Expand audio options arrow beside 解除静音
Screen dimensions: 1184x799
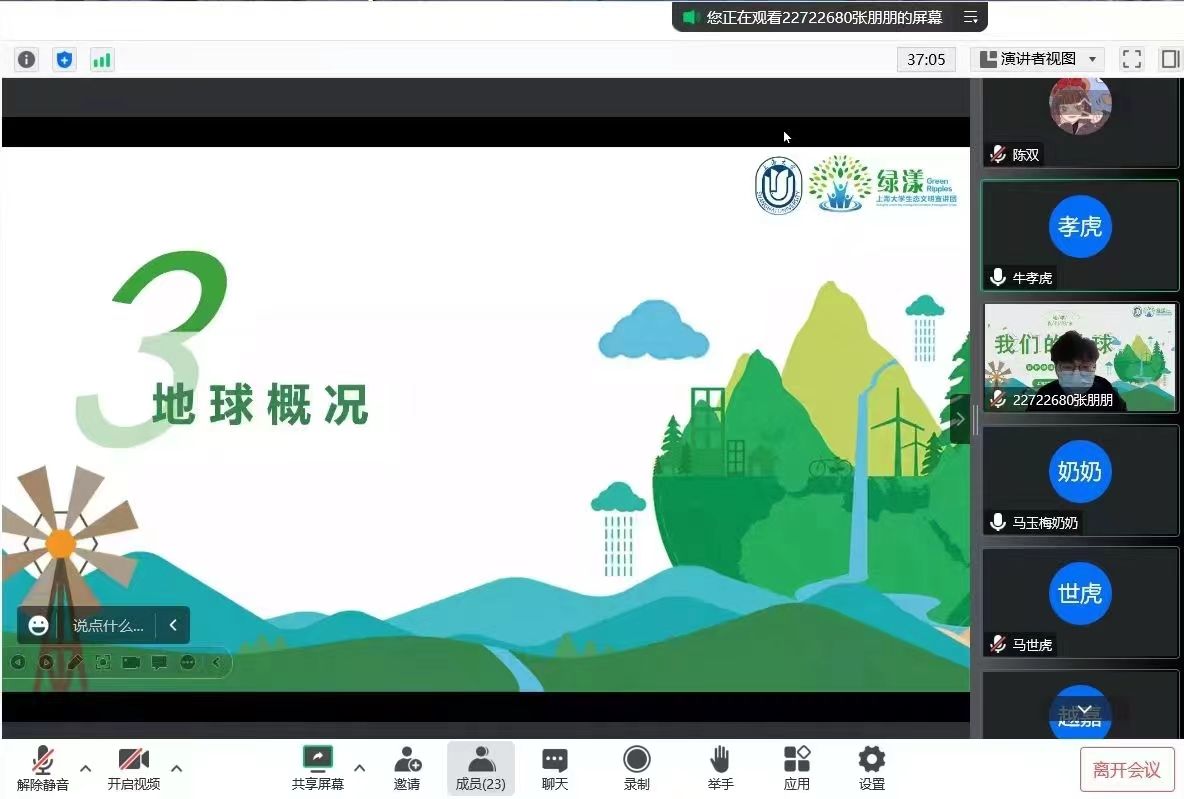(86, 768)
